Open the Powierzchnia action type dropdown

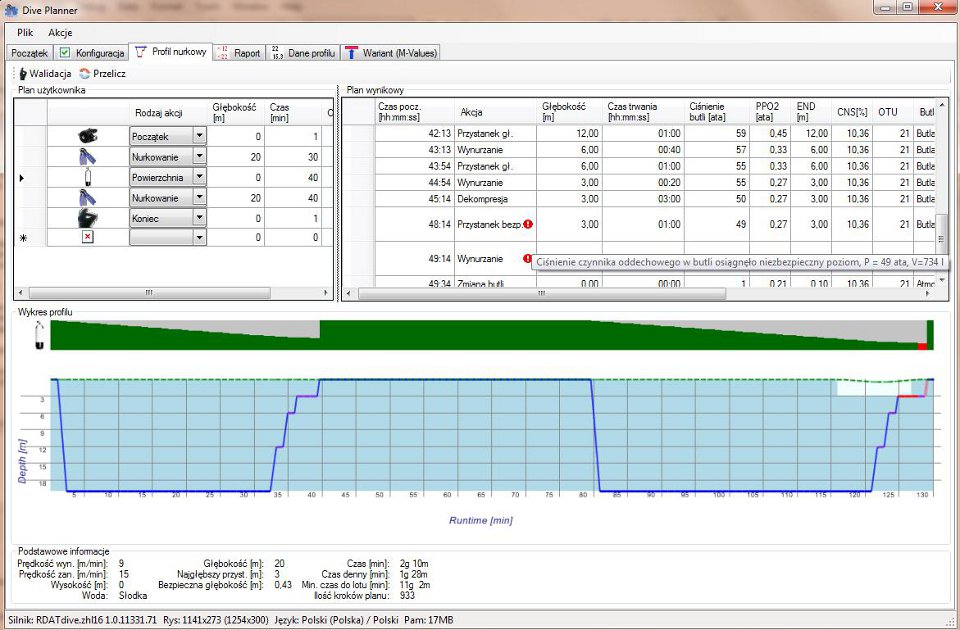tap(199, 176)
